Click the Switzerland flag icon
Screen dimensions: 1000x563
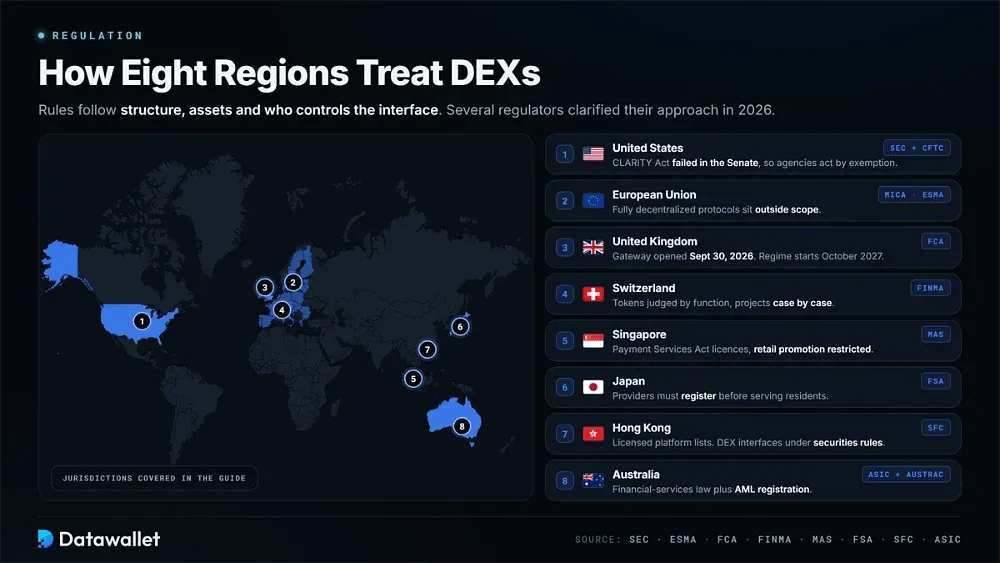pyautogui.click(x=593, y=294)
